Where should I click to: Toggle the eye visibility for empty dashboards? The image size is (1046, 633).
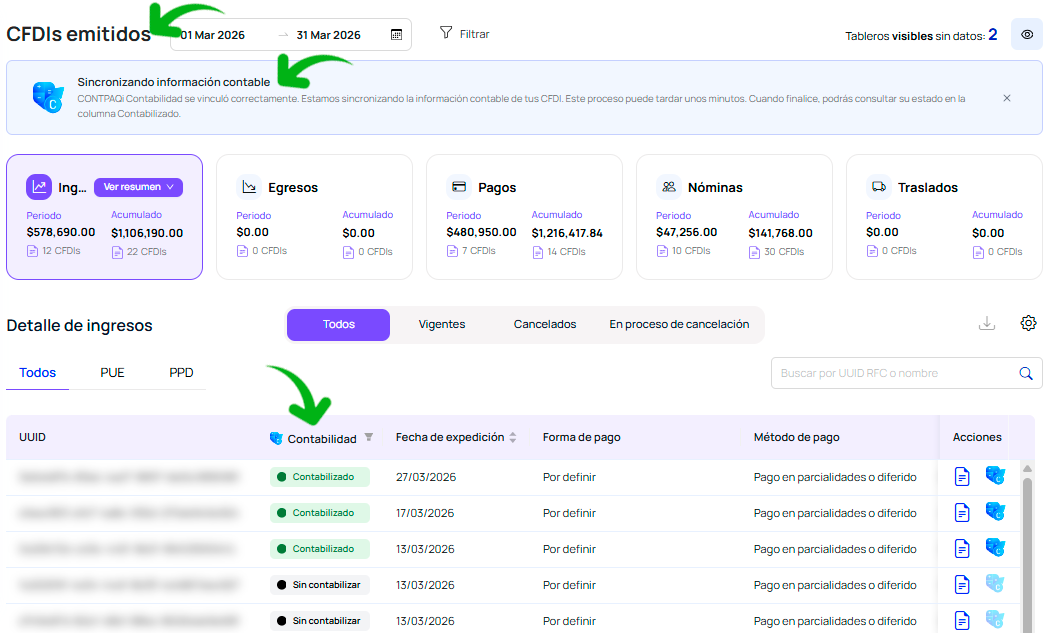[x=1027, y=35]
